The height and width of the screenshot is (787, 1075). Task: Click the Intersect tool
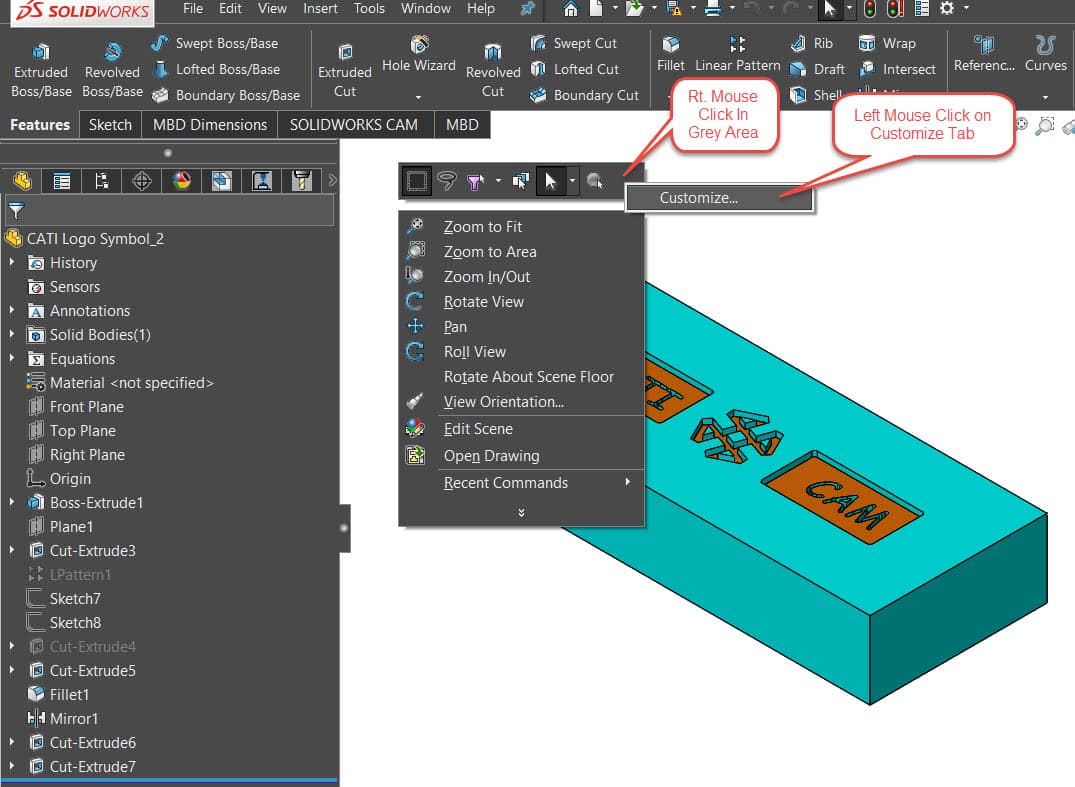[897, 69]
